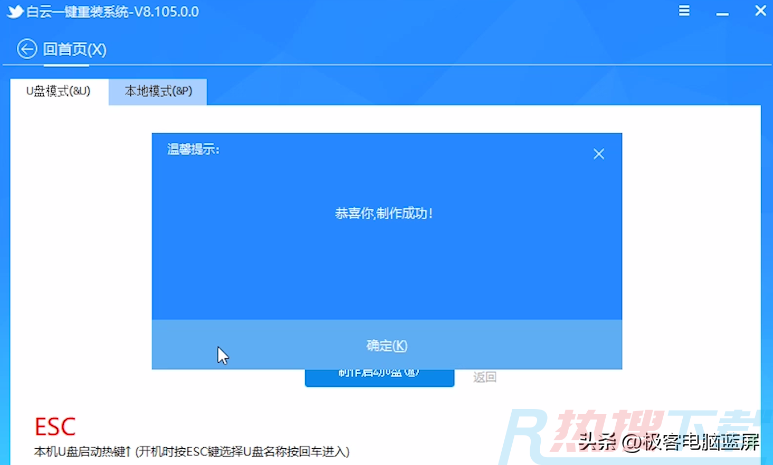
Task: Click the bird logo in title bar
Action: tap(15, 12)
